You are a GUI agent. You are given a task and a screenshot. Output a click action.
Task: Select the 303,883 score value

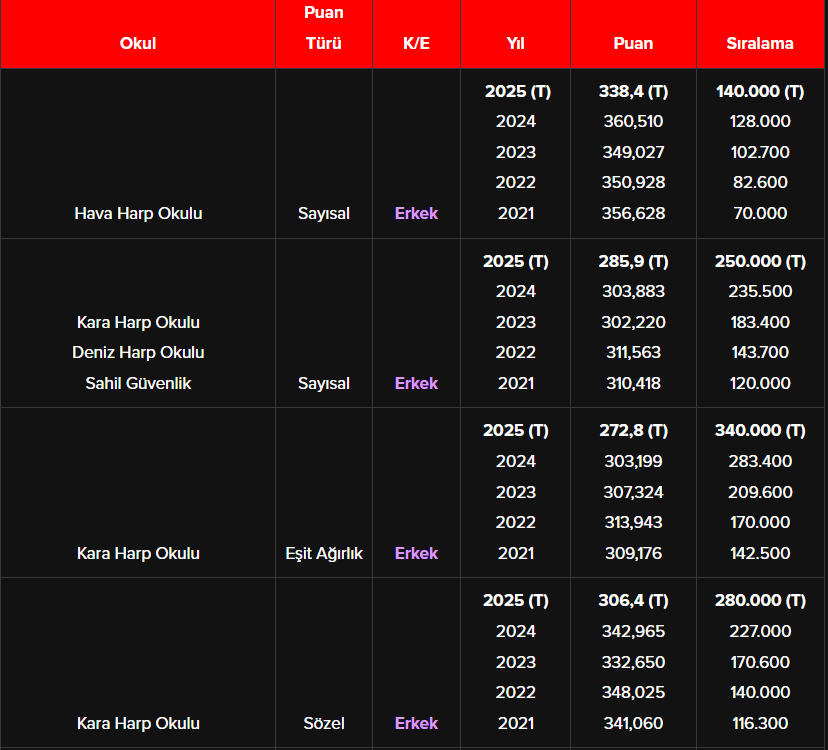point(633,292)
